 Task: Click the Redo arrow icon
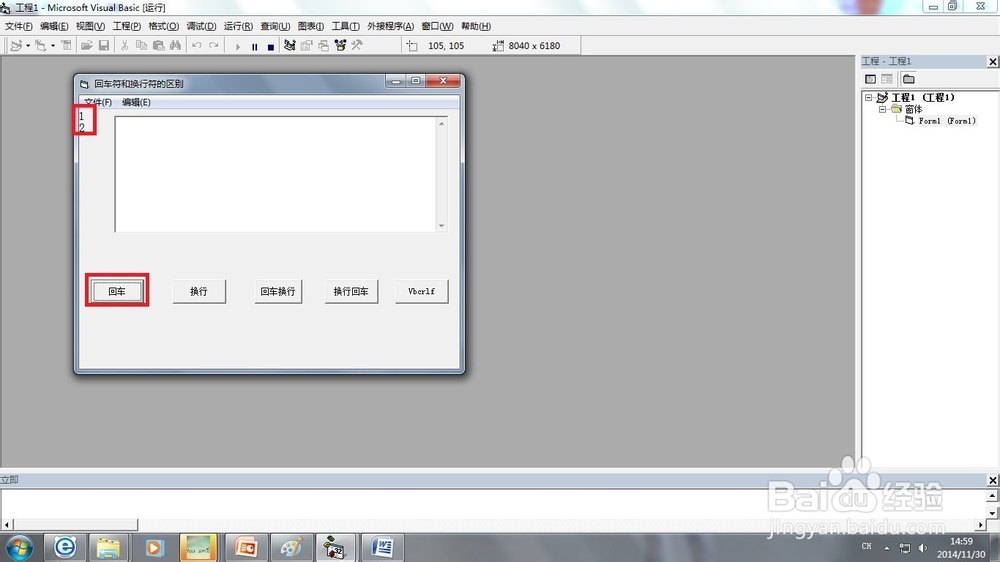pos(214,45)
